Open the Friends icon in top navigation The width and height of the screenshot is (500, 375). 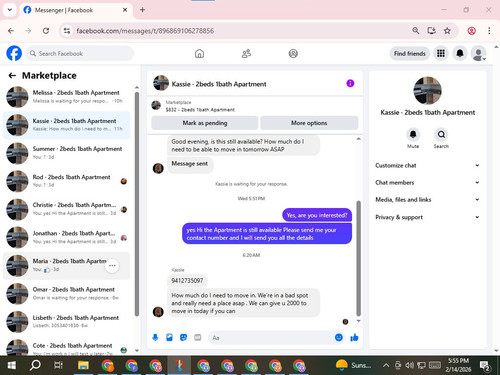coord(246,53)
